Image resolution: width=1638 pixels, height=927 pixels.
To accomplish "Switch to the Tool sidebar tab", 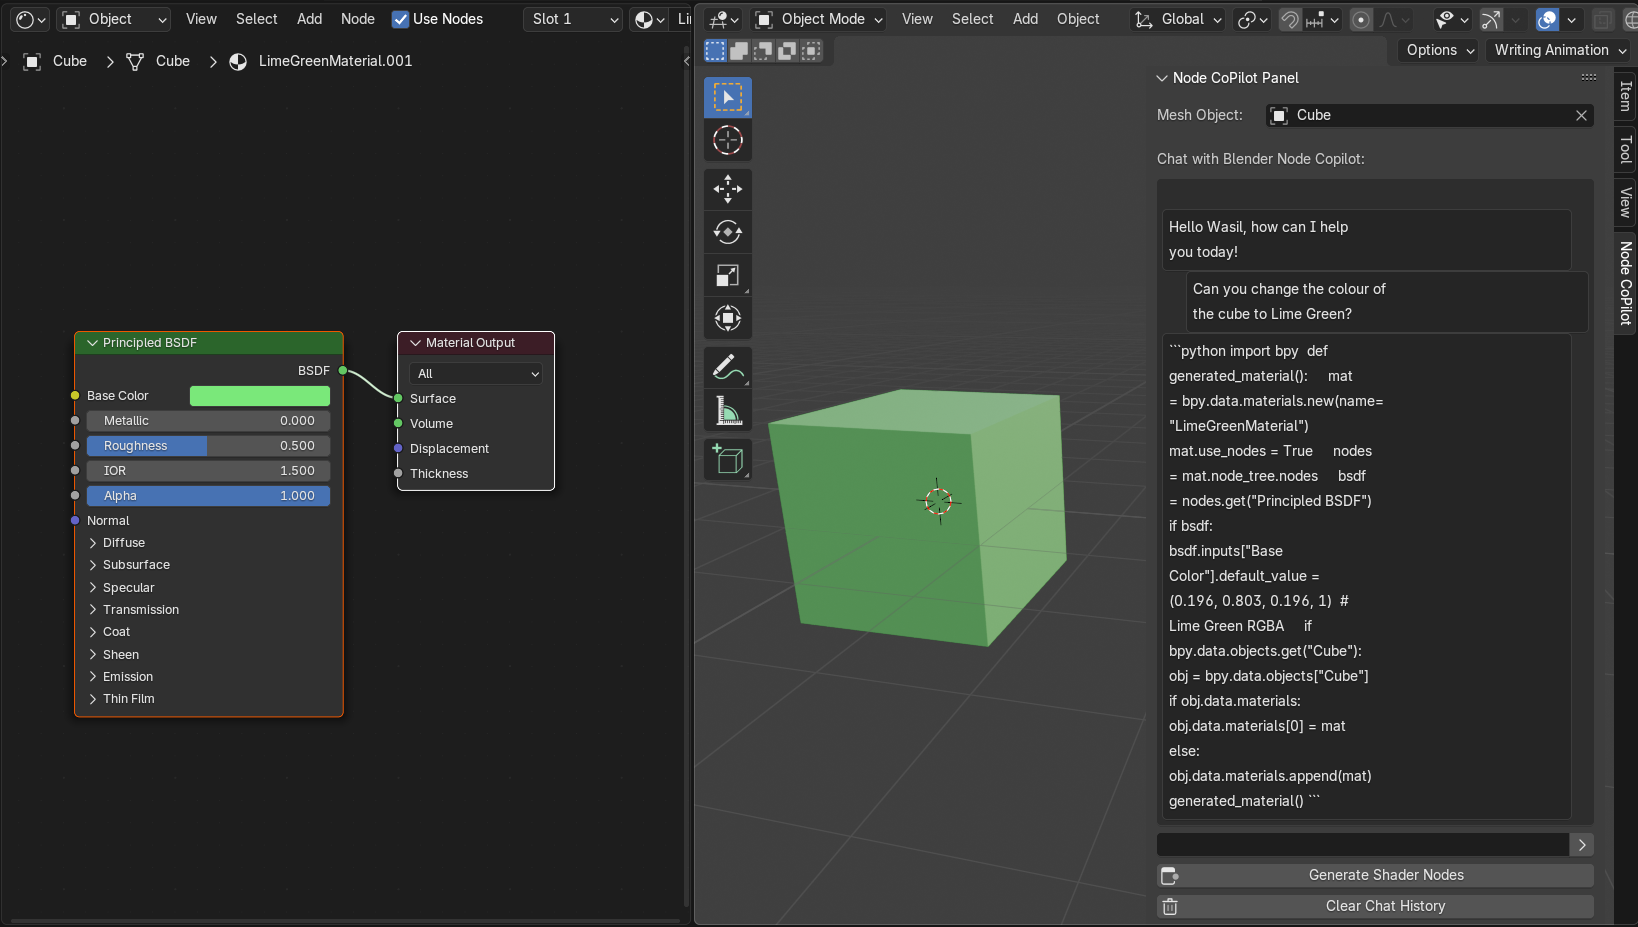I will [x=1625, y=150].
